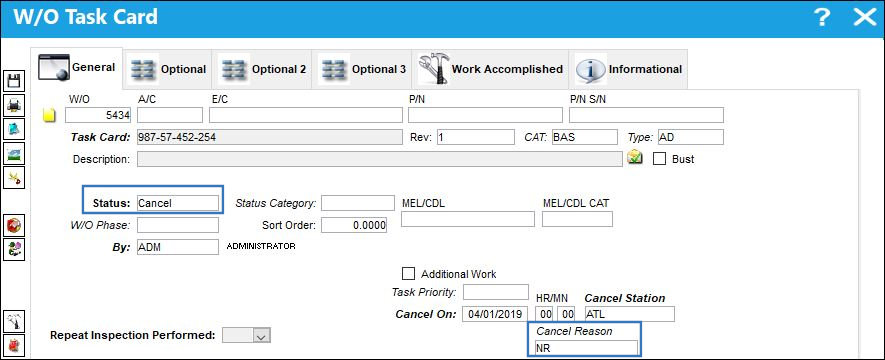Open the Optional 3 tab
Image resolution: width=885 pixels, height=360 pixels.
pyautogui.click(x=362, y=69)
